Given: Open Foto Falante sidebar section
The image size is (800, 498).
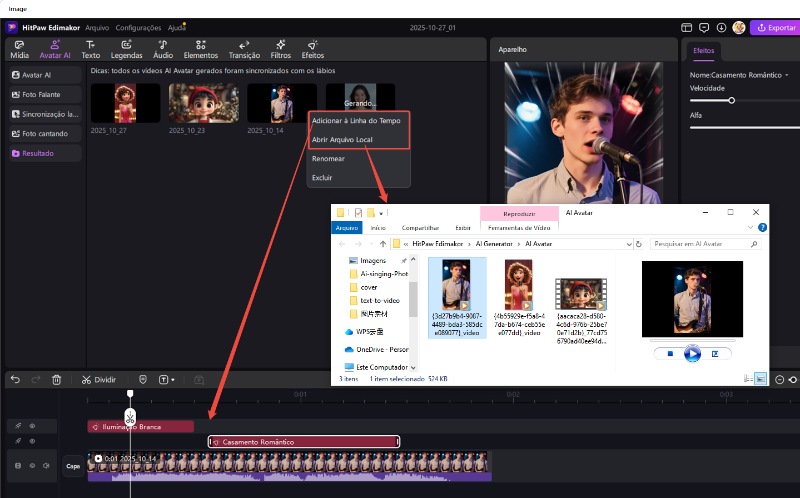Looking at the screenshot, I should coord(45,94).
